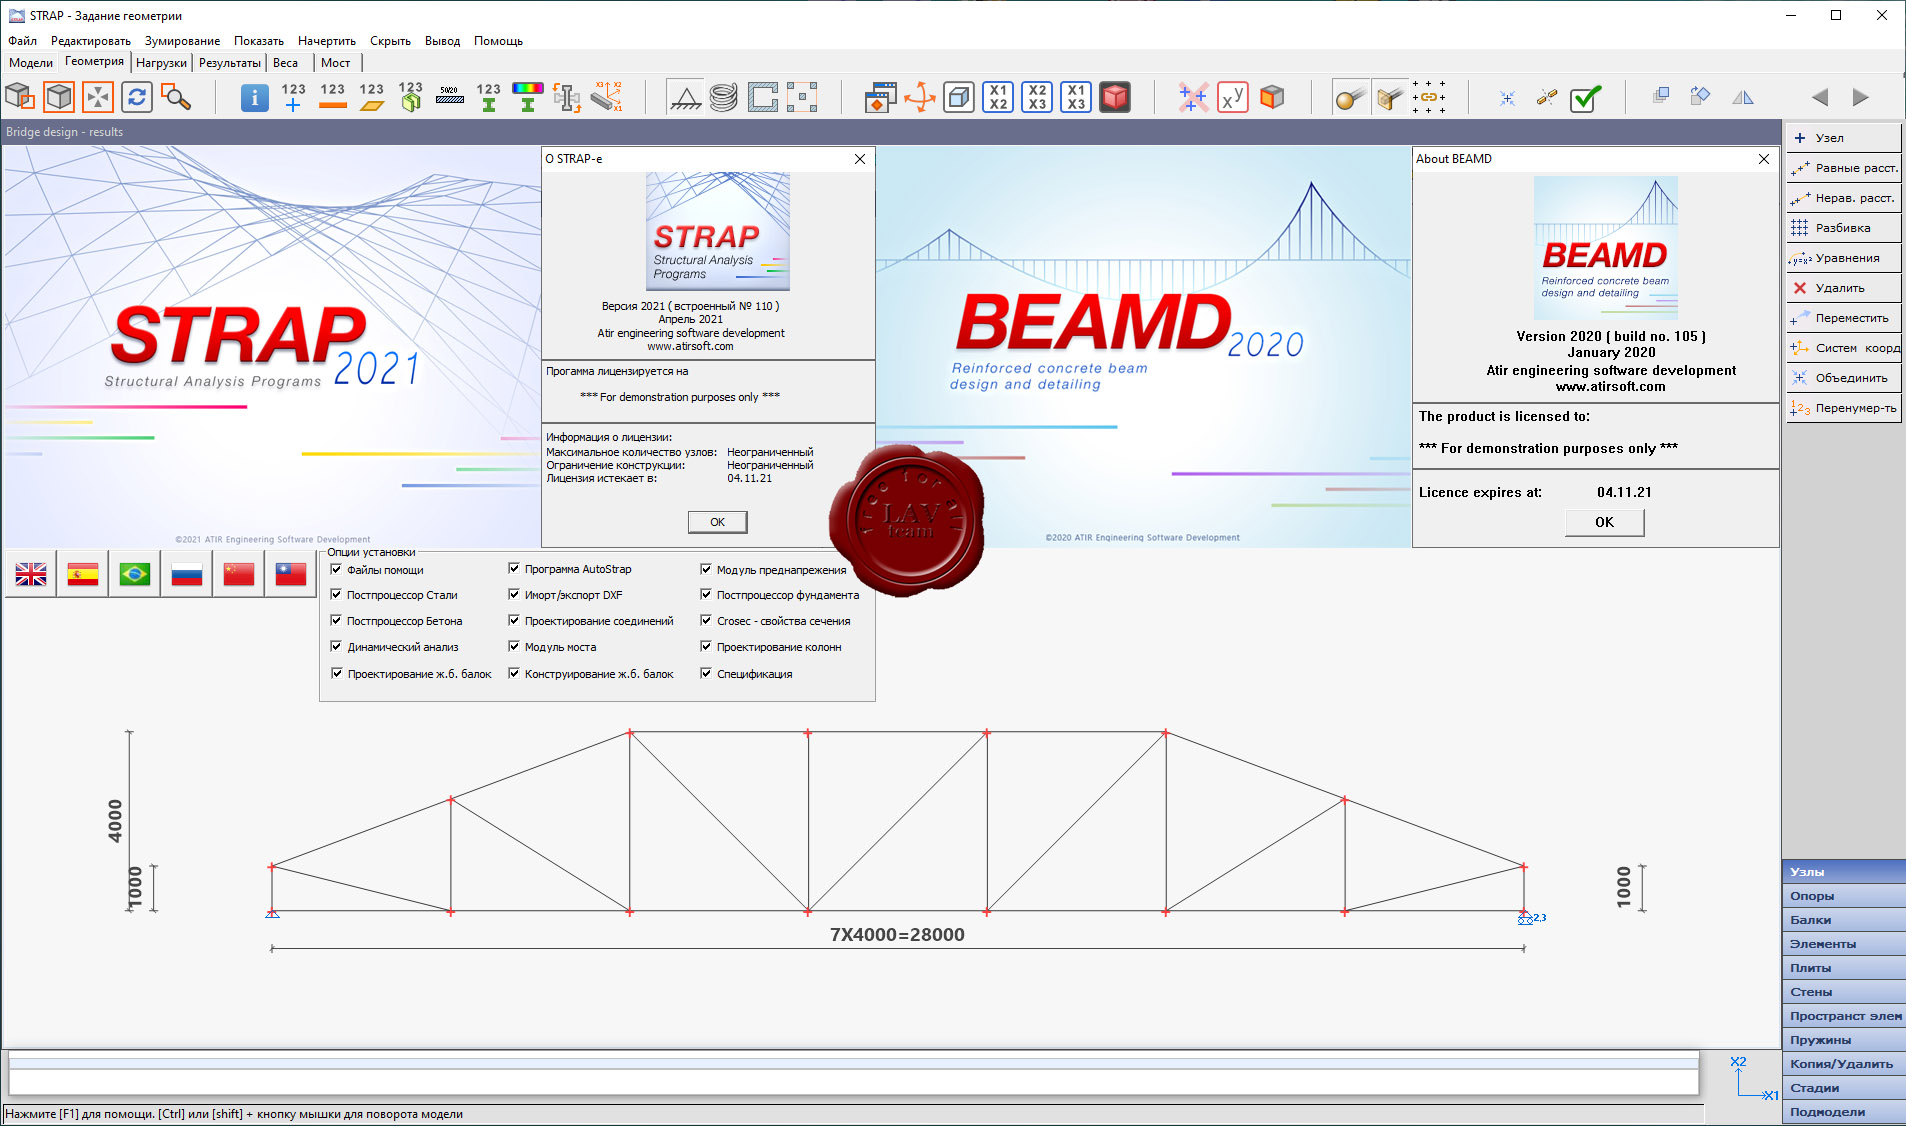Open the Опоры section in side list
The width and height of the screenshot is (1906, 1126).
tap(1843, 896)
